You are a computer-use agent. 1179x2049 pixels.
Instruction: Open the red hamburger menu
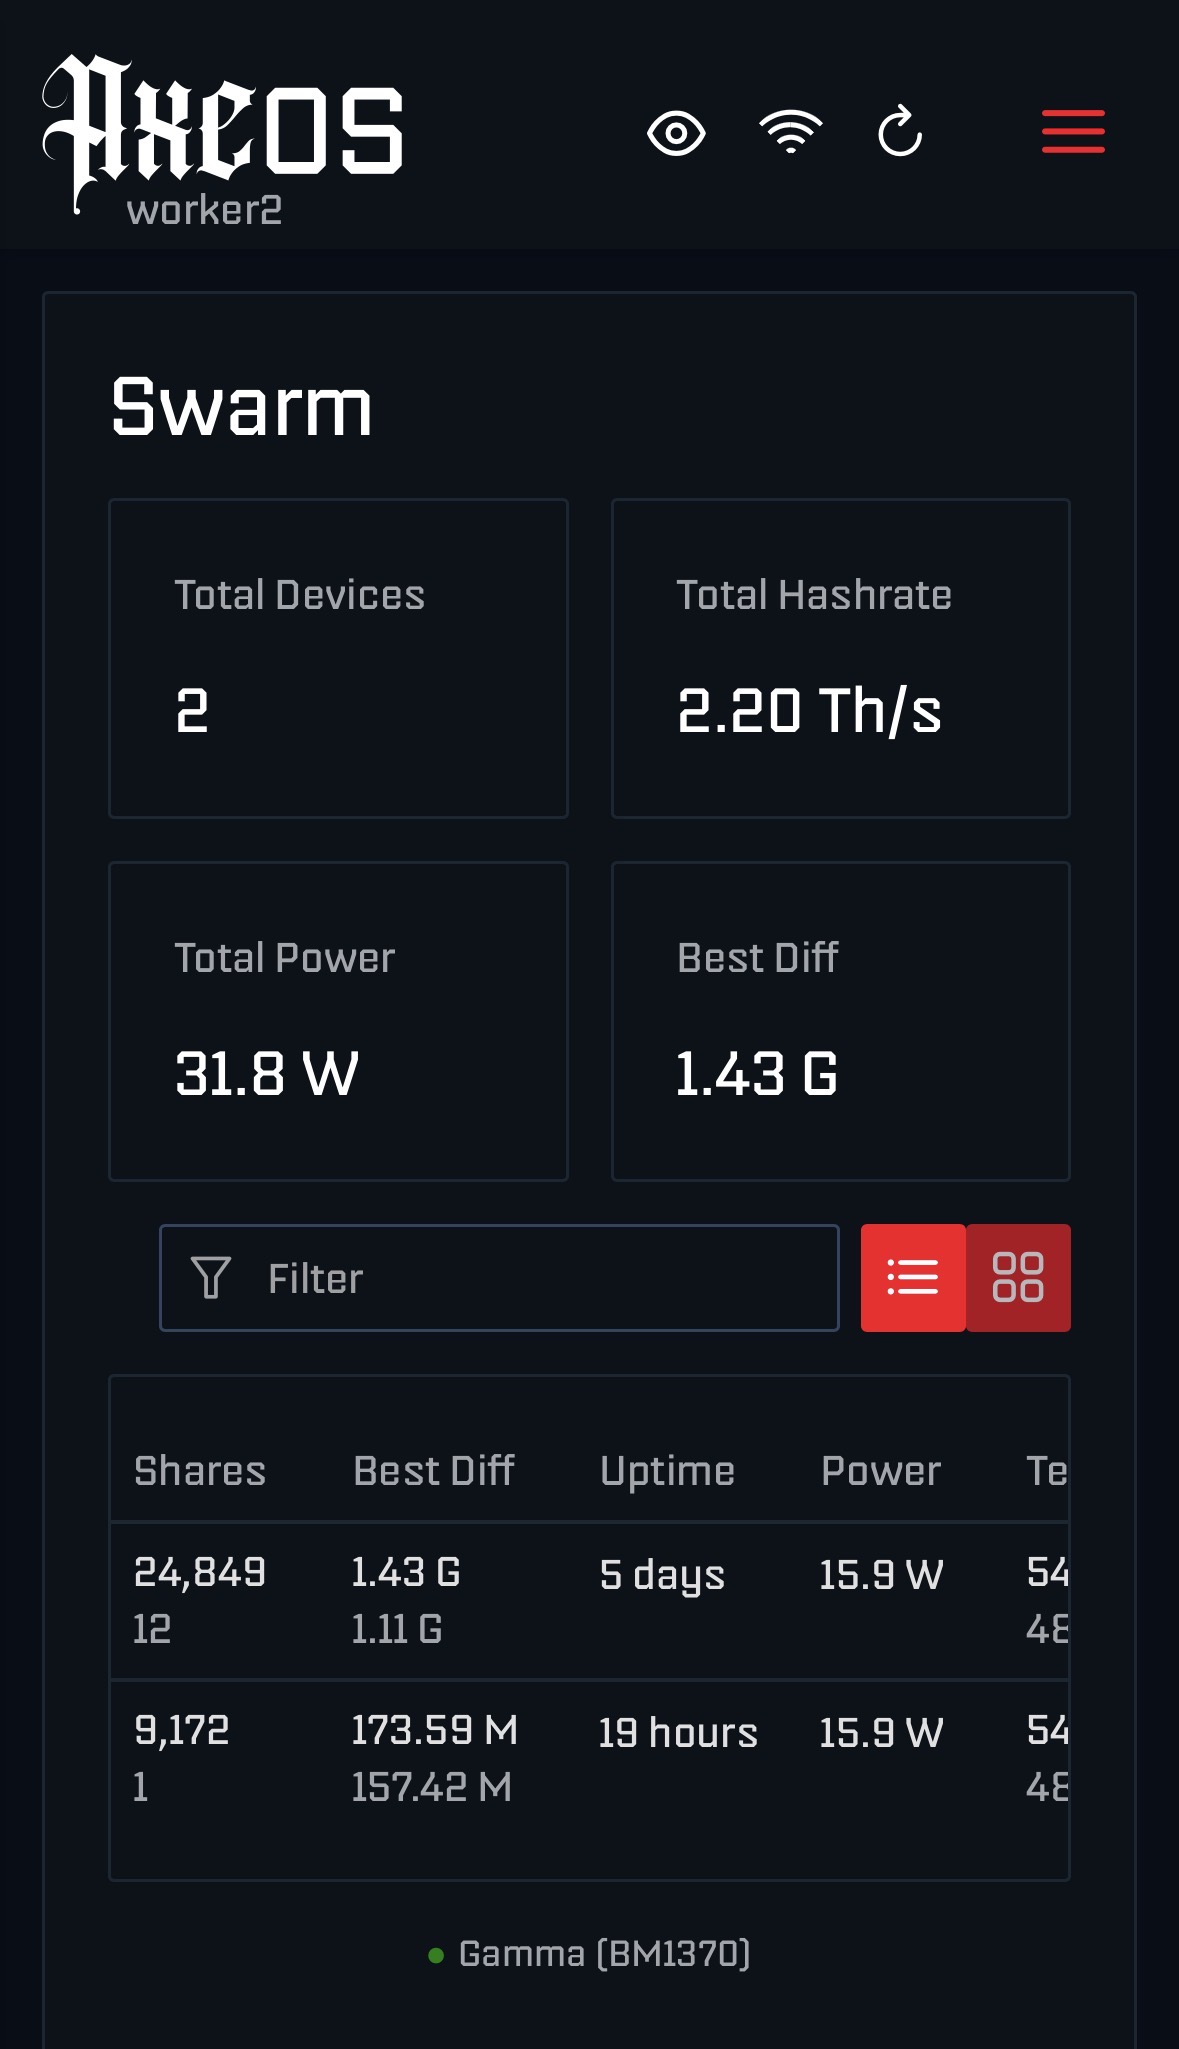tap(1073, 132)
